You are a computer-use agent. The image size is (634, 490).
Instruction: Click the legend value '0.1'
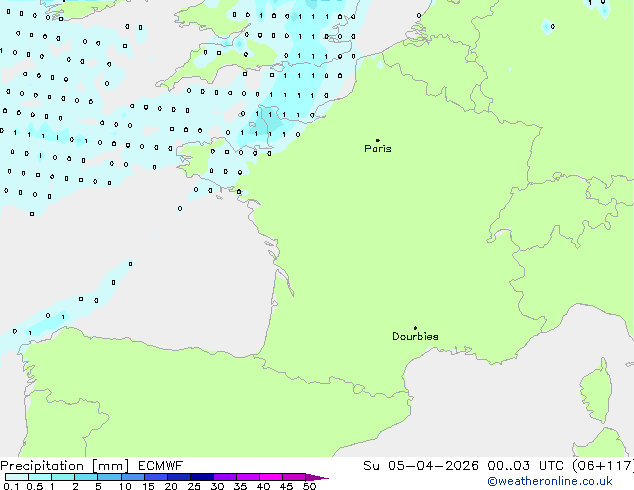point(11,486)
